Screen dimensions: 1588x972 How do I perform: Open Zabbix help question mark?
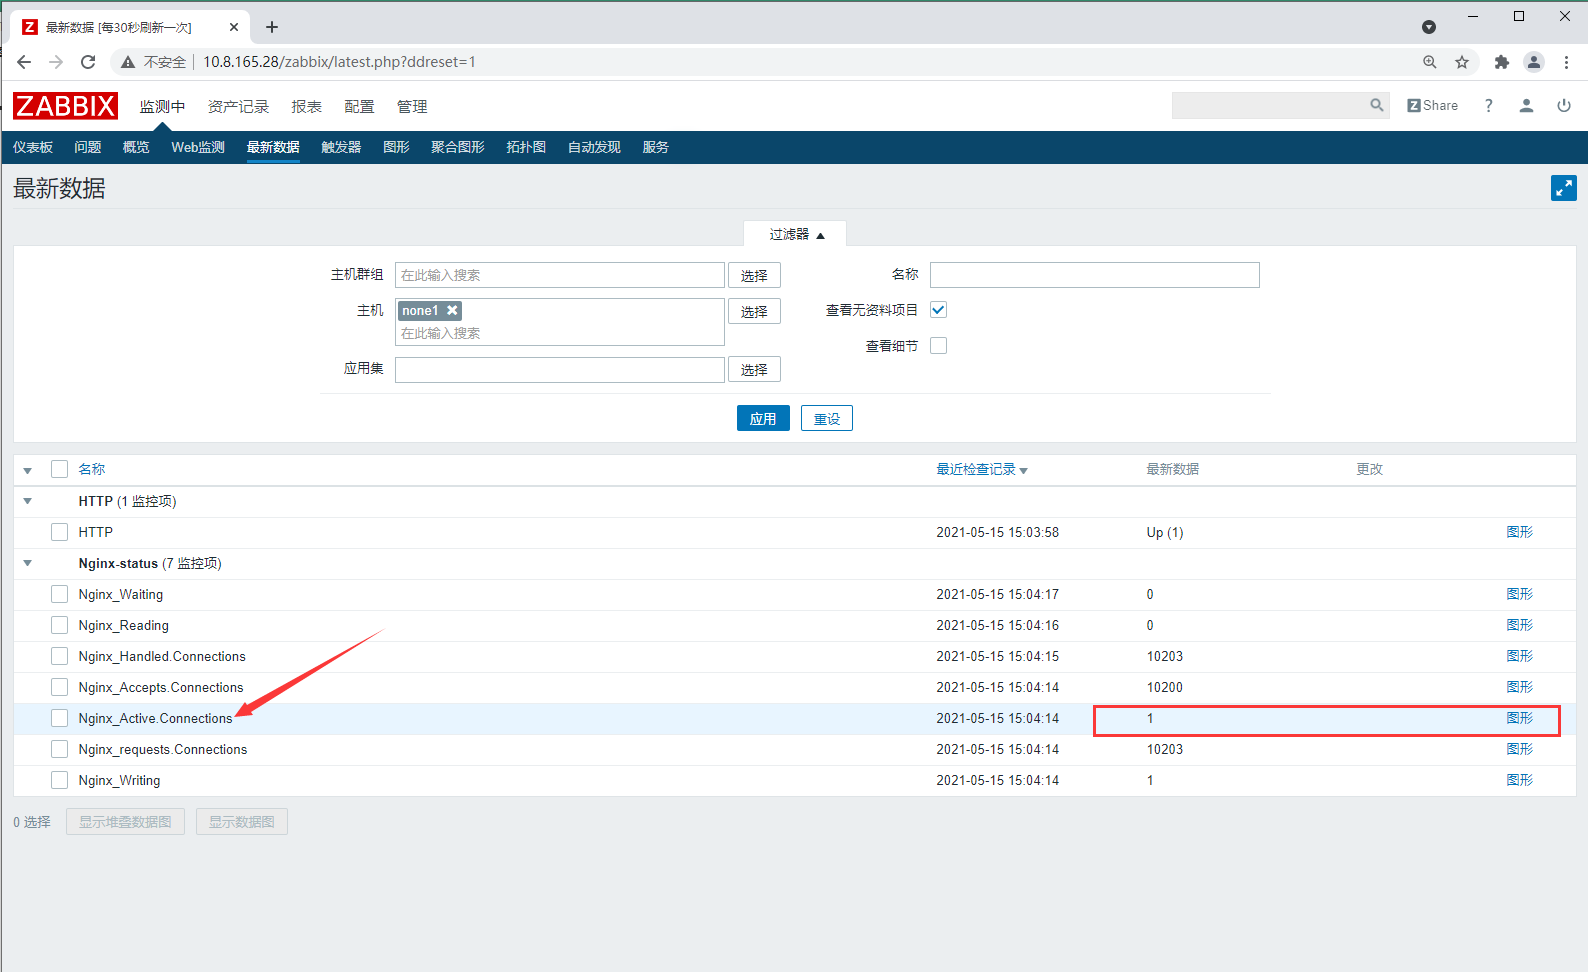[1489, 105]
